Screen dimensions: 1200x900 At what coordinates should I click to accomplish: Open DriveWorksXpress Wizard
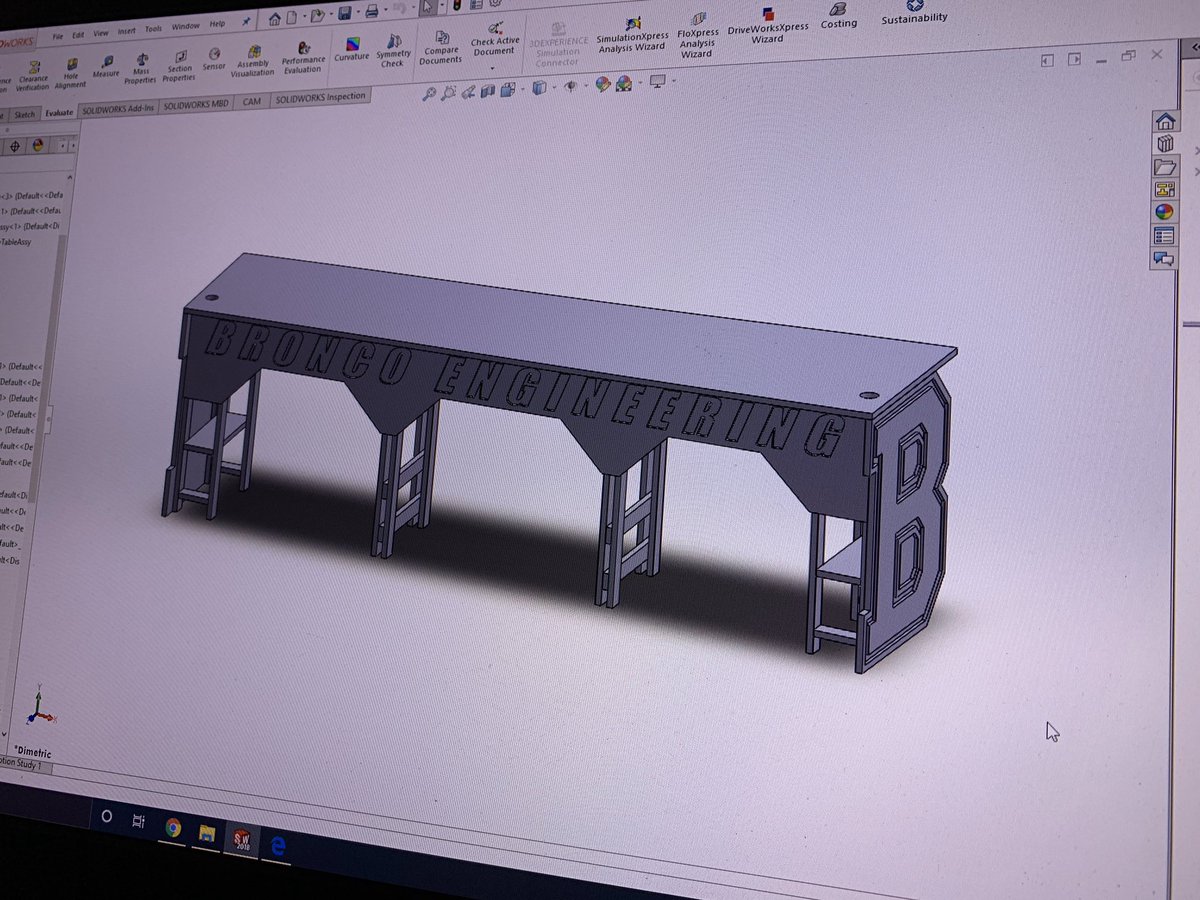[x=768, y=26]
